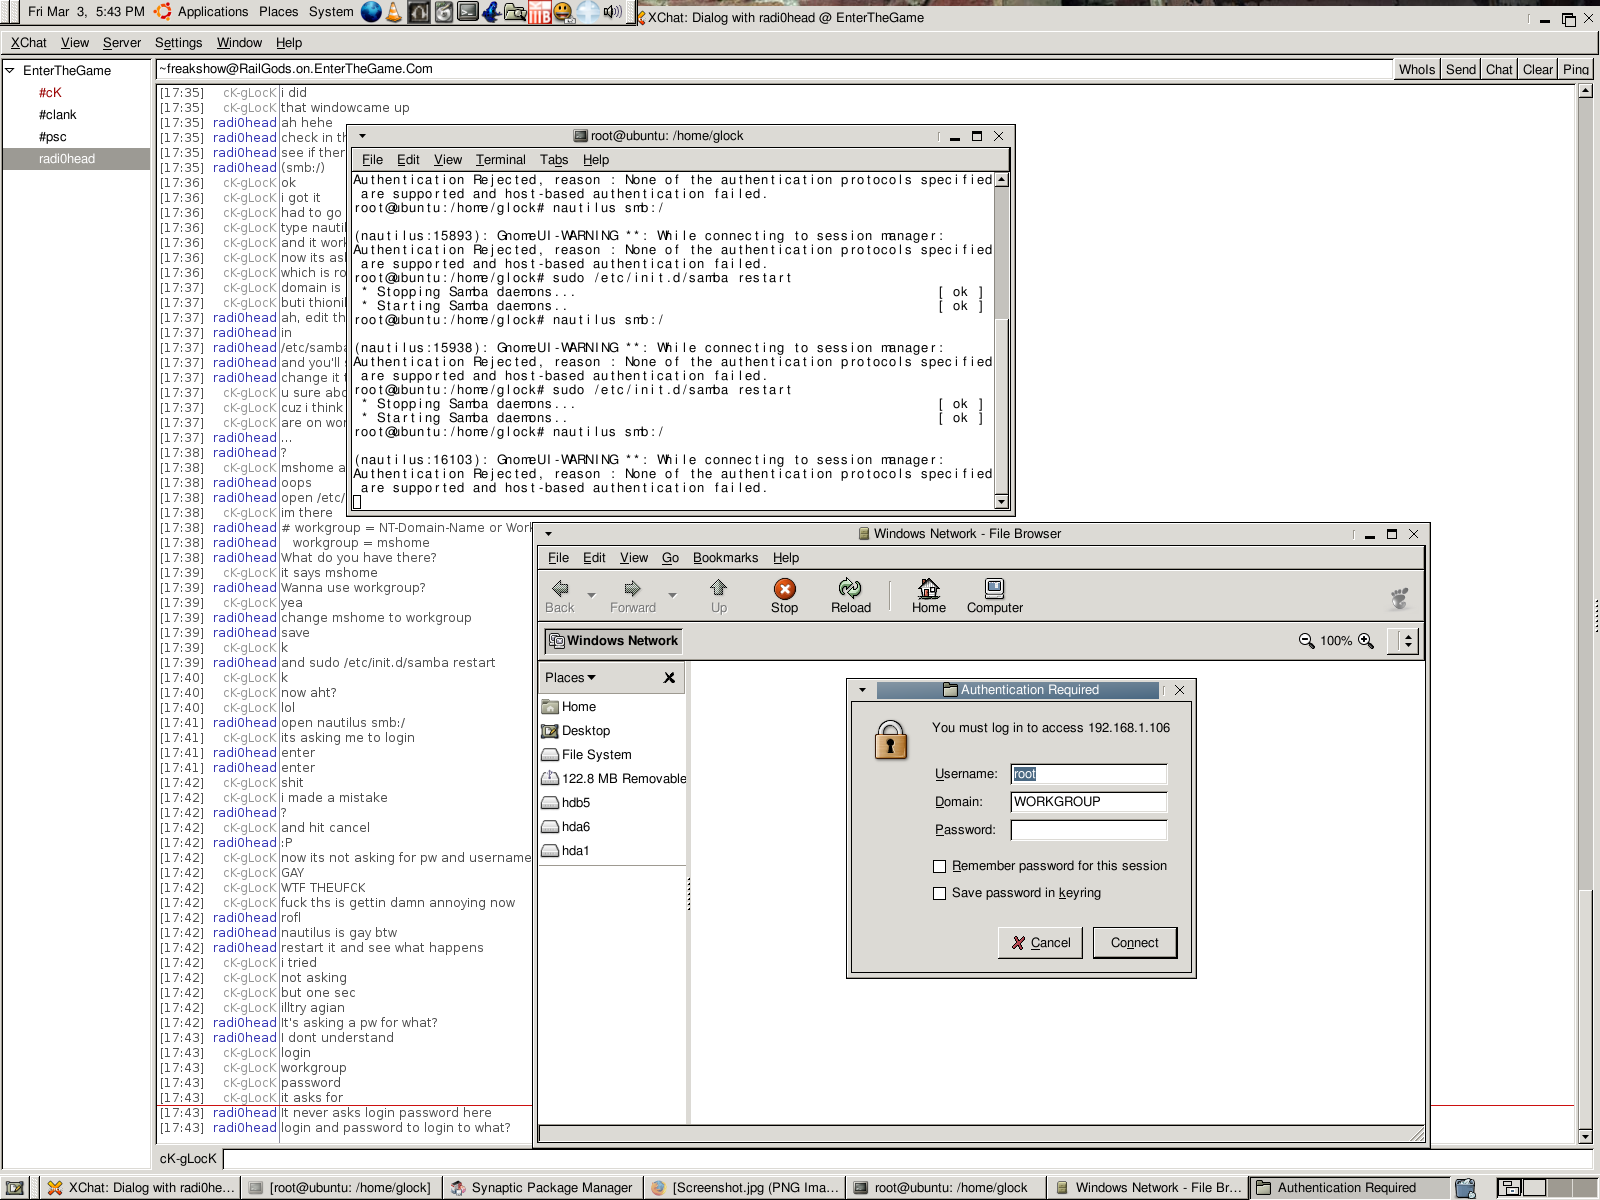
Task: Open hda1 drive in Places sidebar
Action: 612,851
